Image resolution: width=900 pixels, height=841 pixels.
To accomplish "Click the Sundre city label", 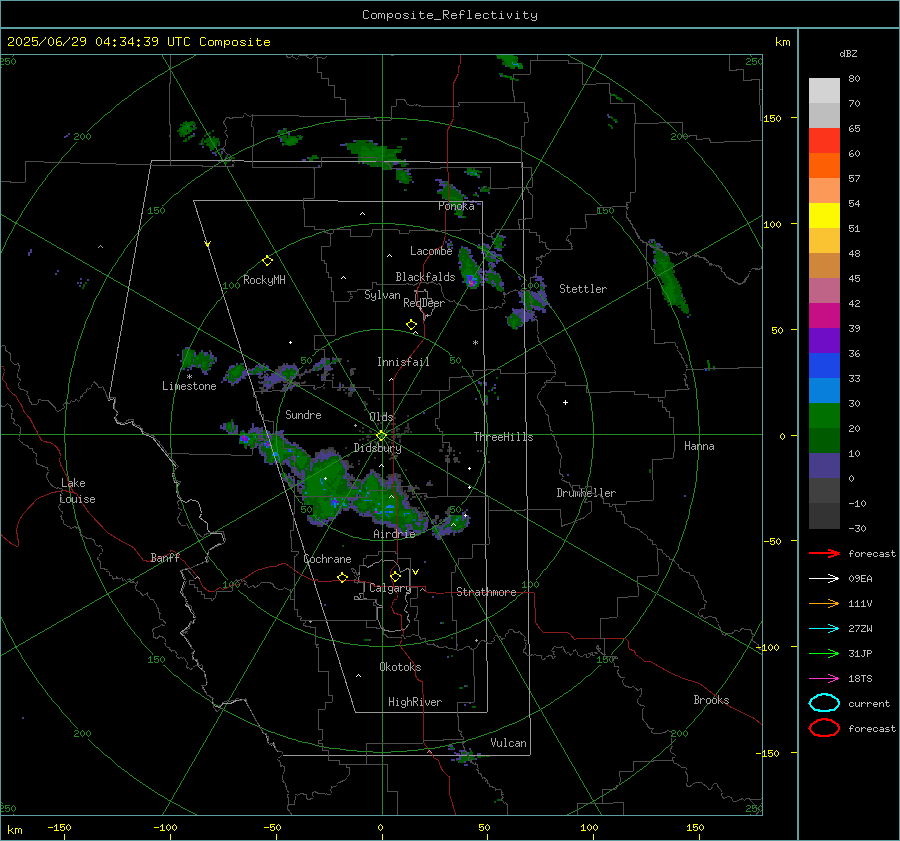I will (x=303, y=414).
